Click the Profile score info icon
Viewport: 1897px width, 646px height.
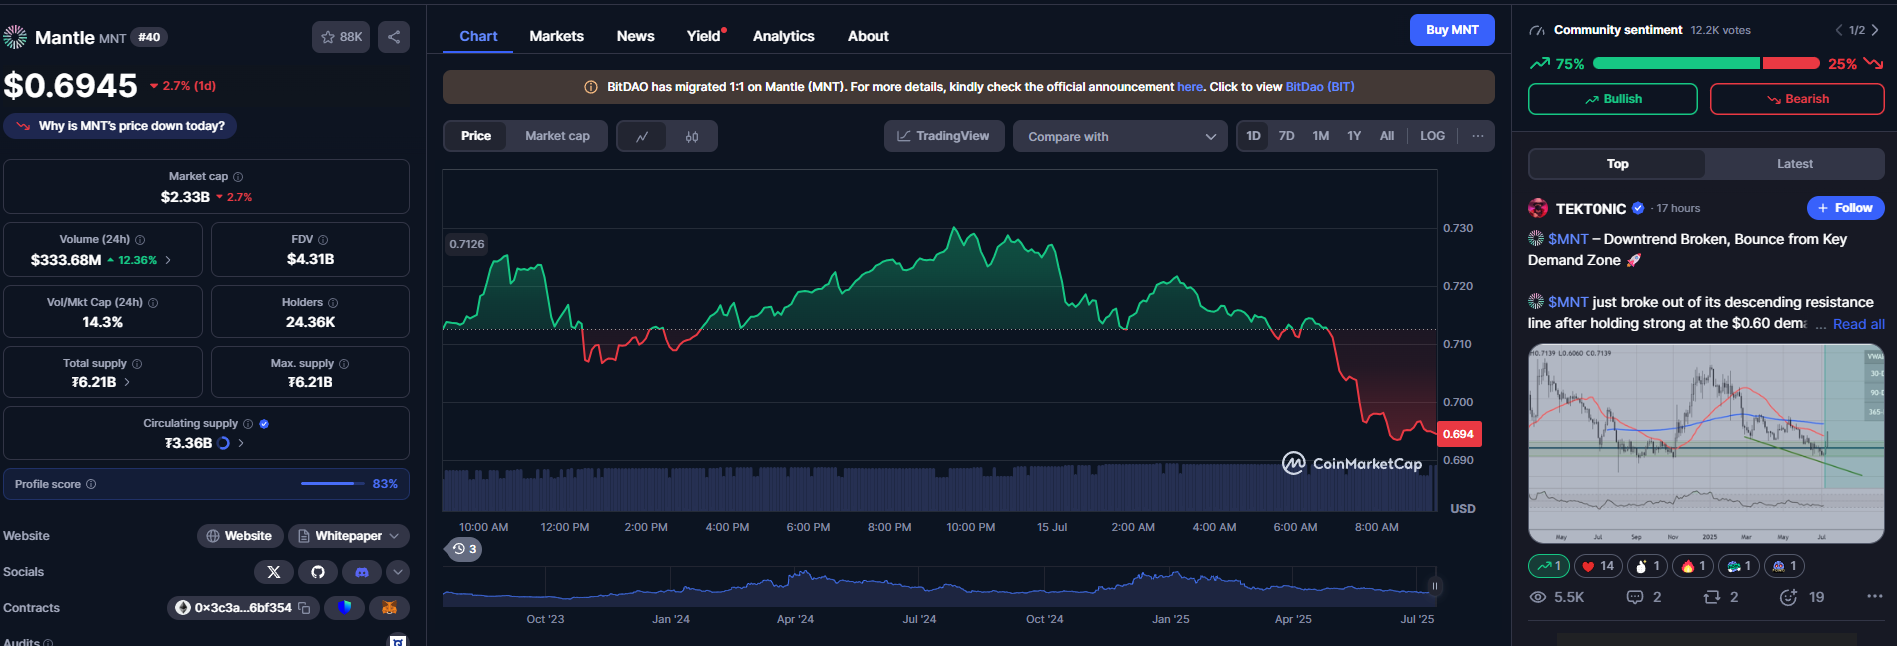point(91,484)
